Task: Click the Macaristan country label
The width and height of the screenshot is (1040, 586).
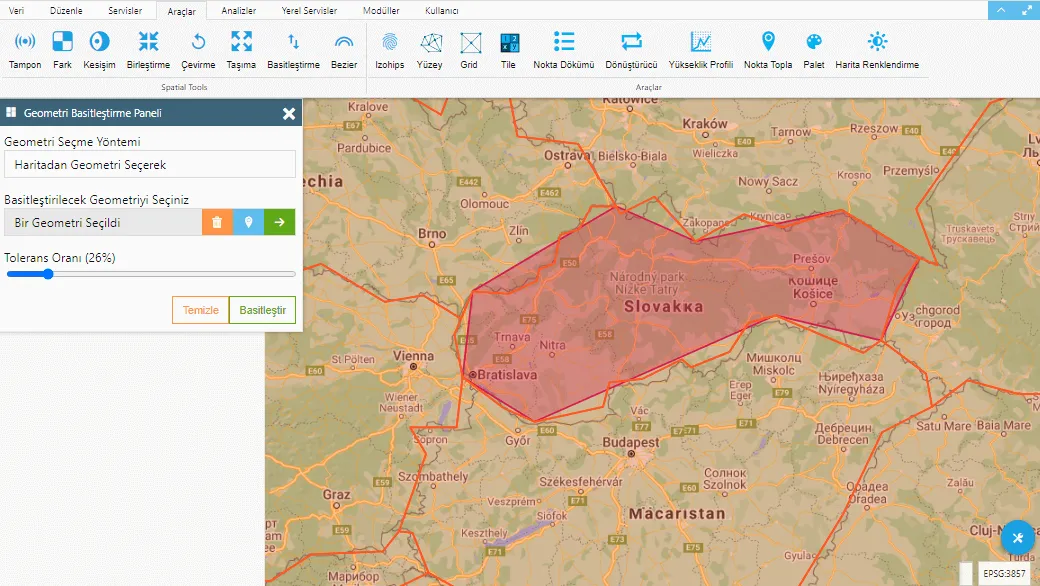Action: [x=677, y=514]
